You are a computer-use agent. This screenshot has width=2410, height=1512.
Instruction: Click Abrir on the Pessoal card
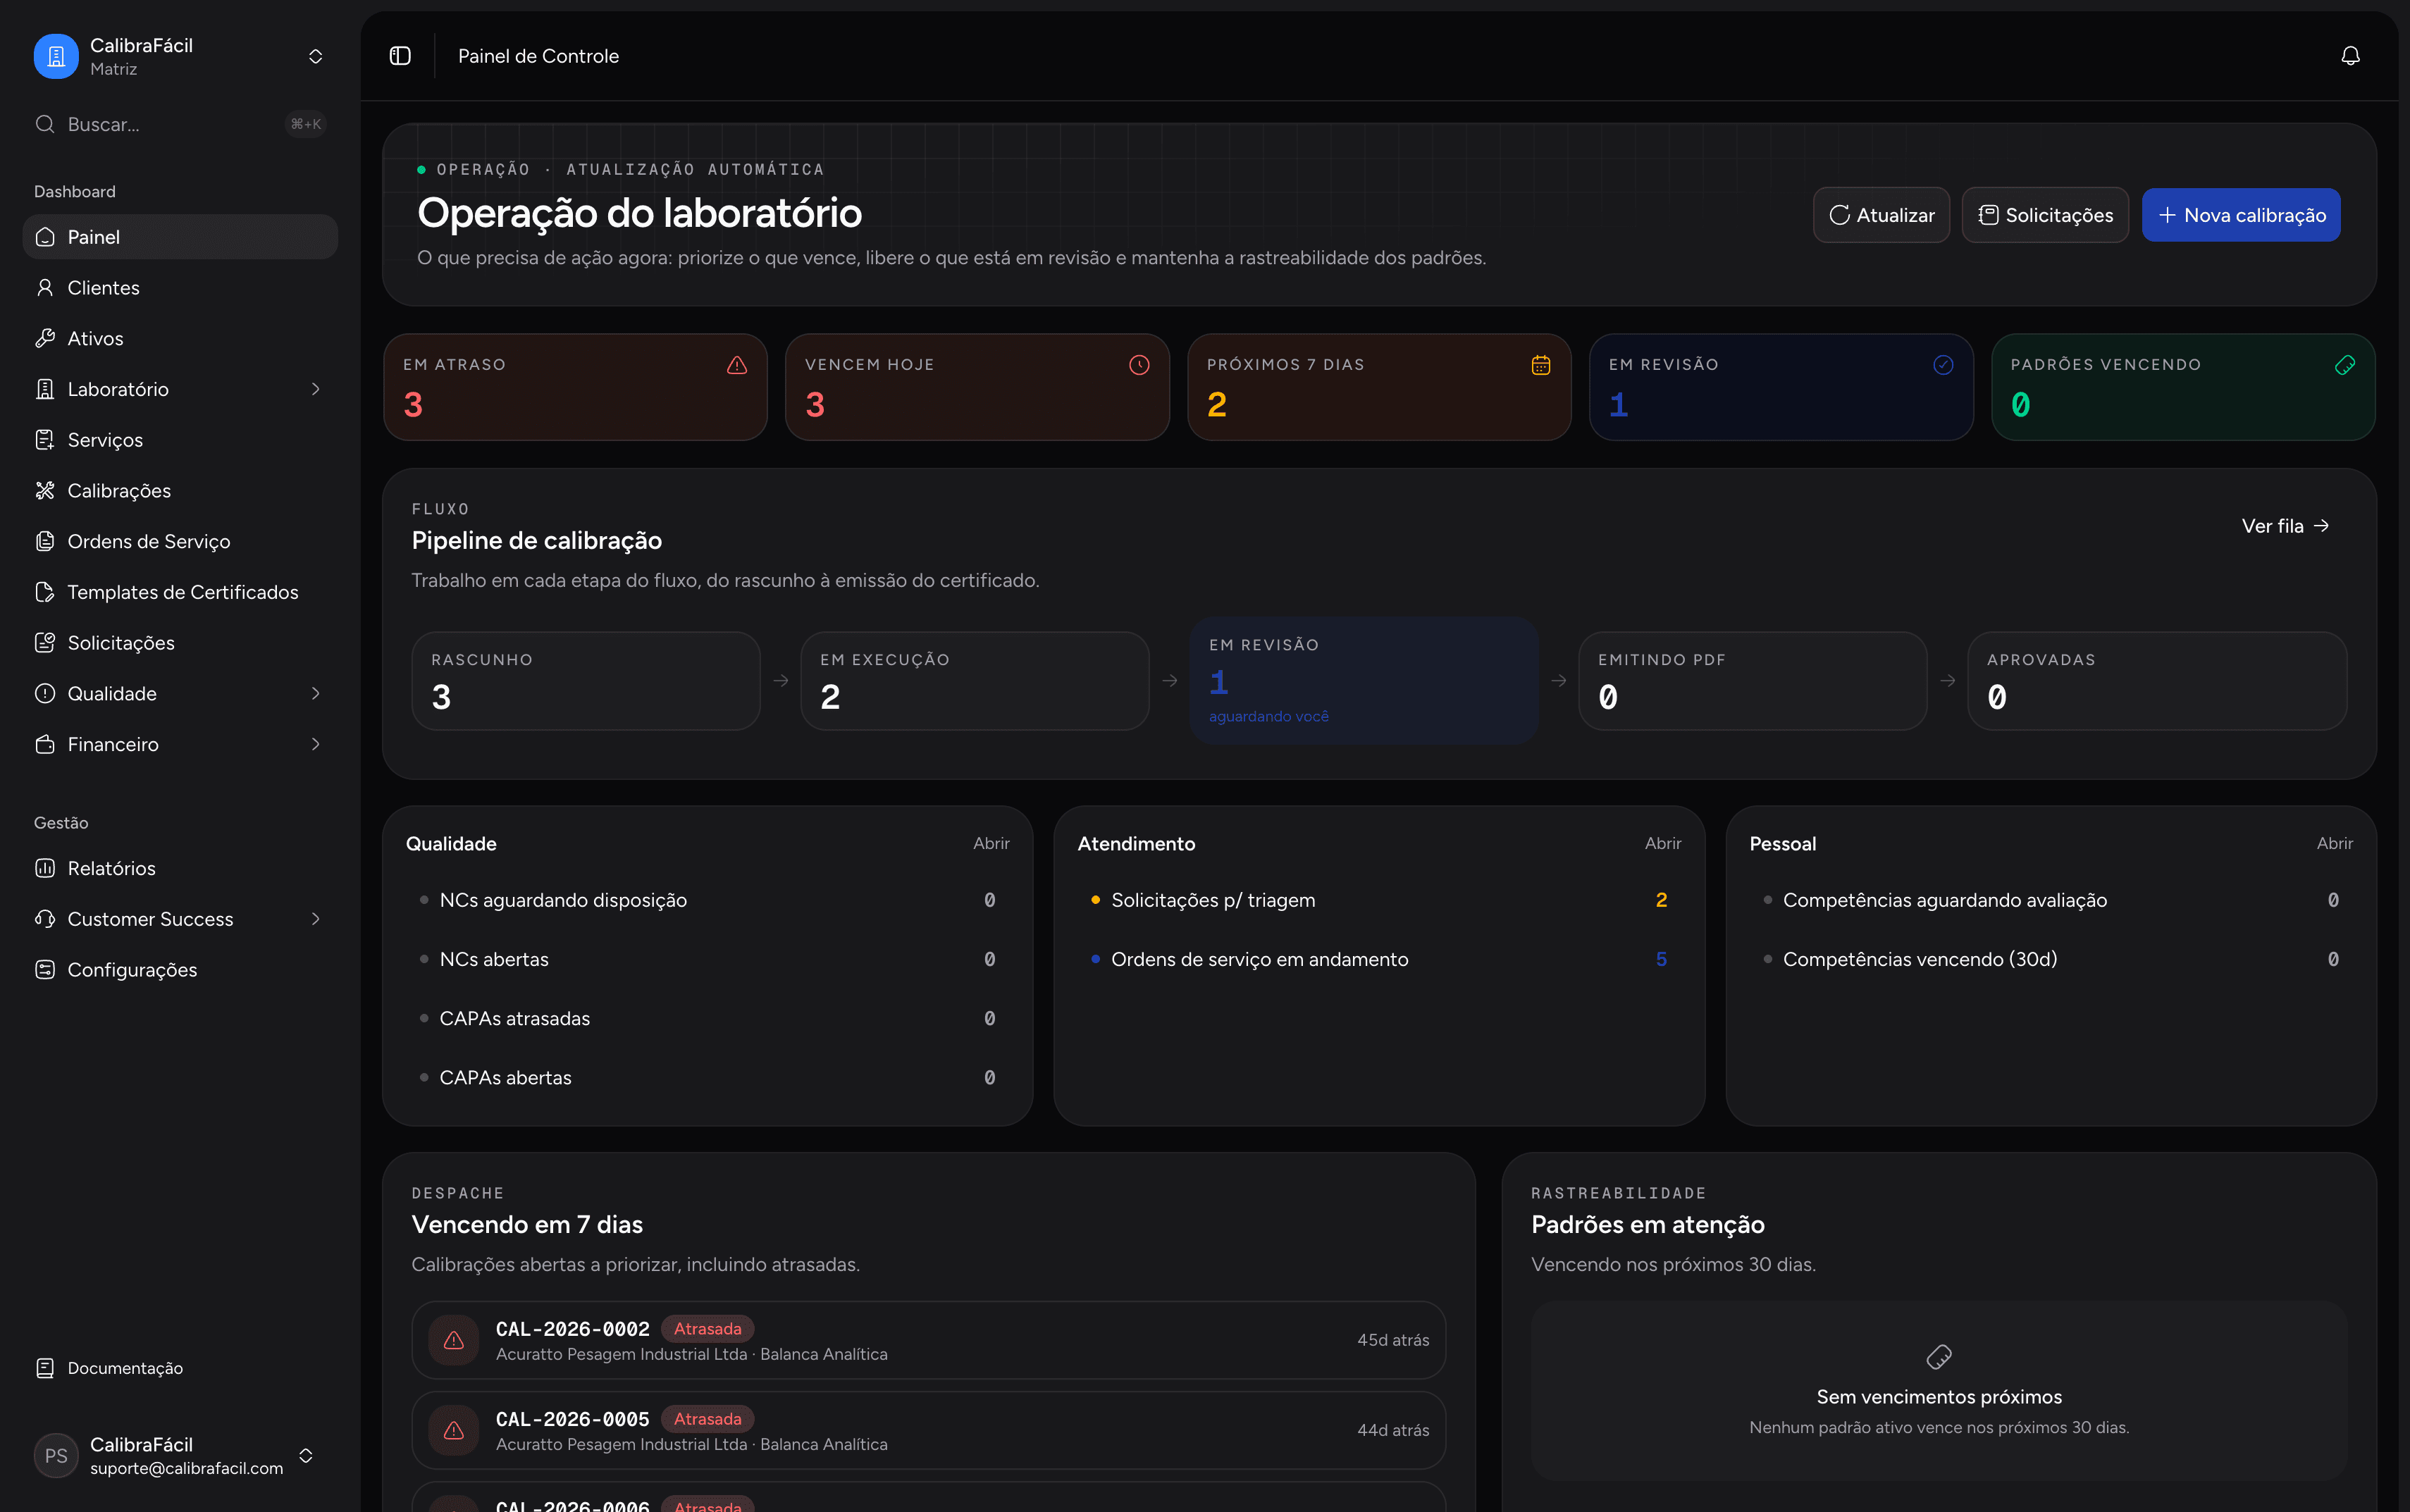[x=2335, y=844]
